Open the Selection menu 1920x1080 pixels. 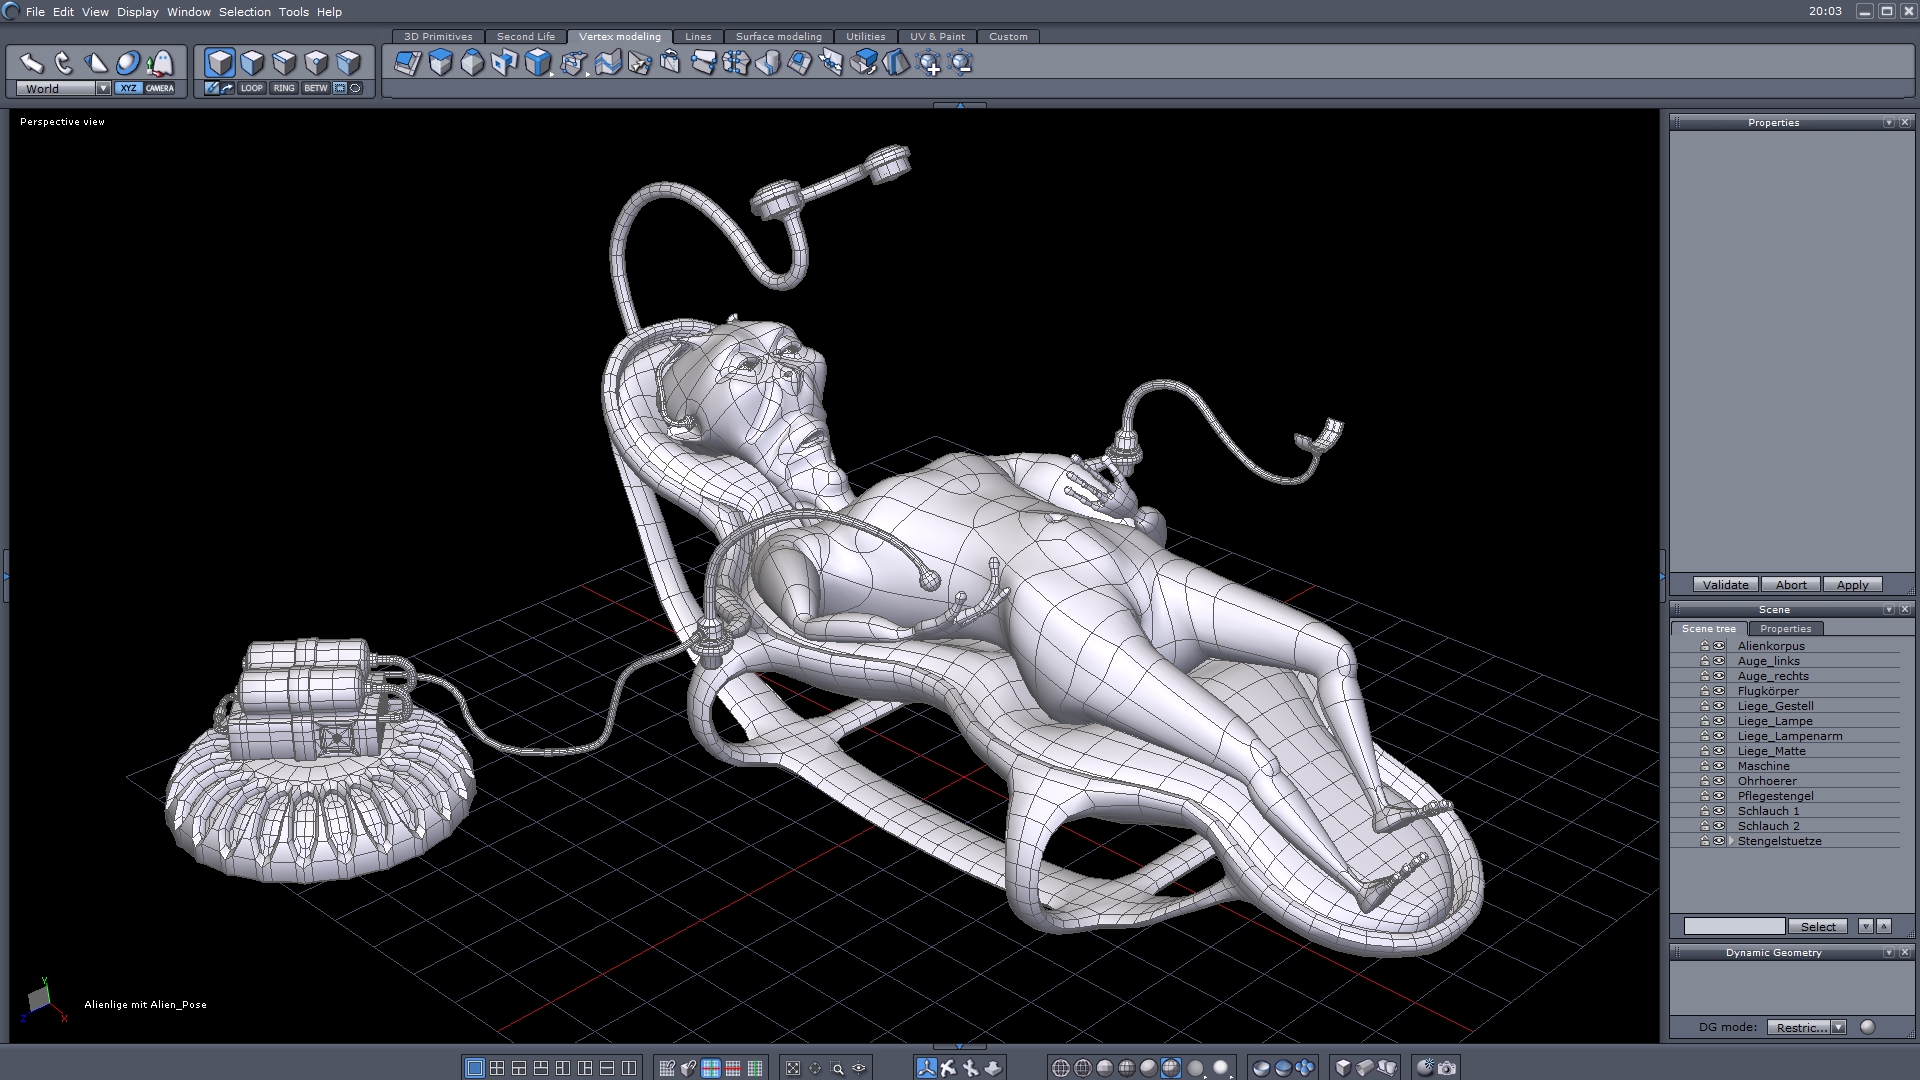244,12
